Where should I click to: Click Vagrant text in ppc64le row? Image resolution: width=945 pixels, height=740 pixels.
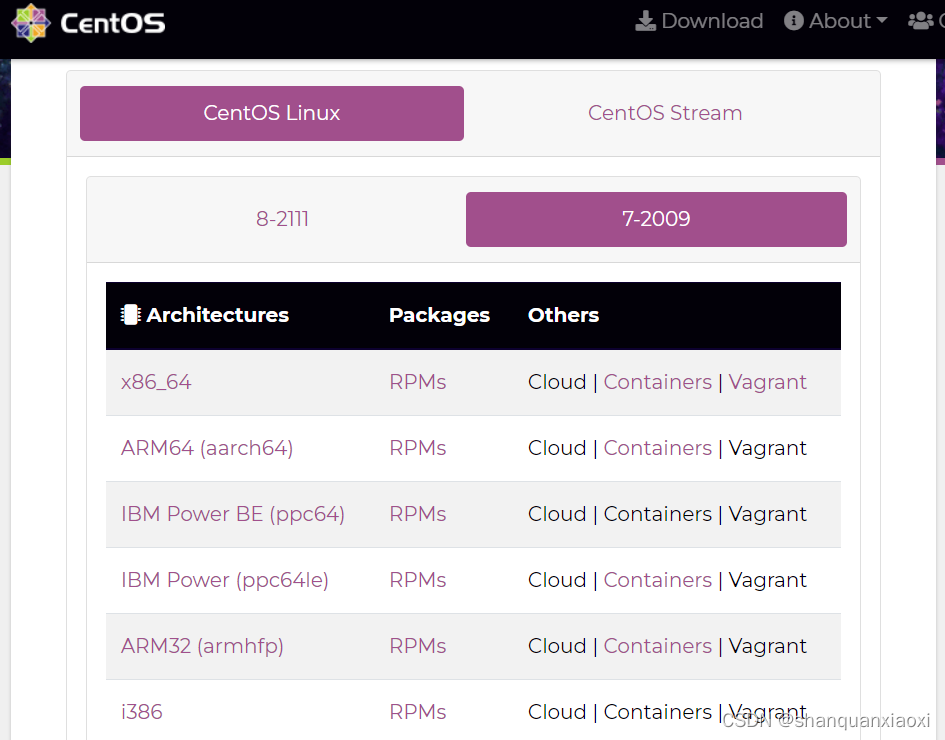(x=767, y=581)
